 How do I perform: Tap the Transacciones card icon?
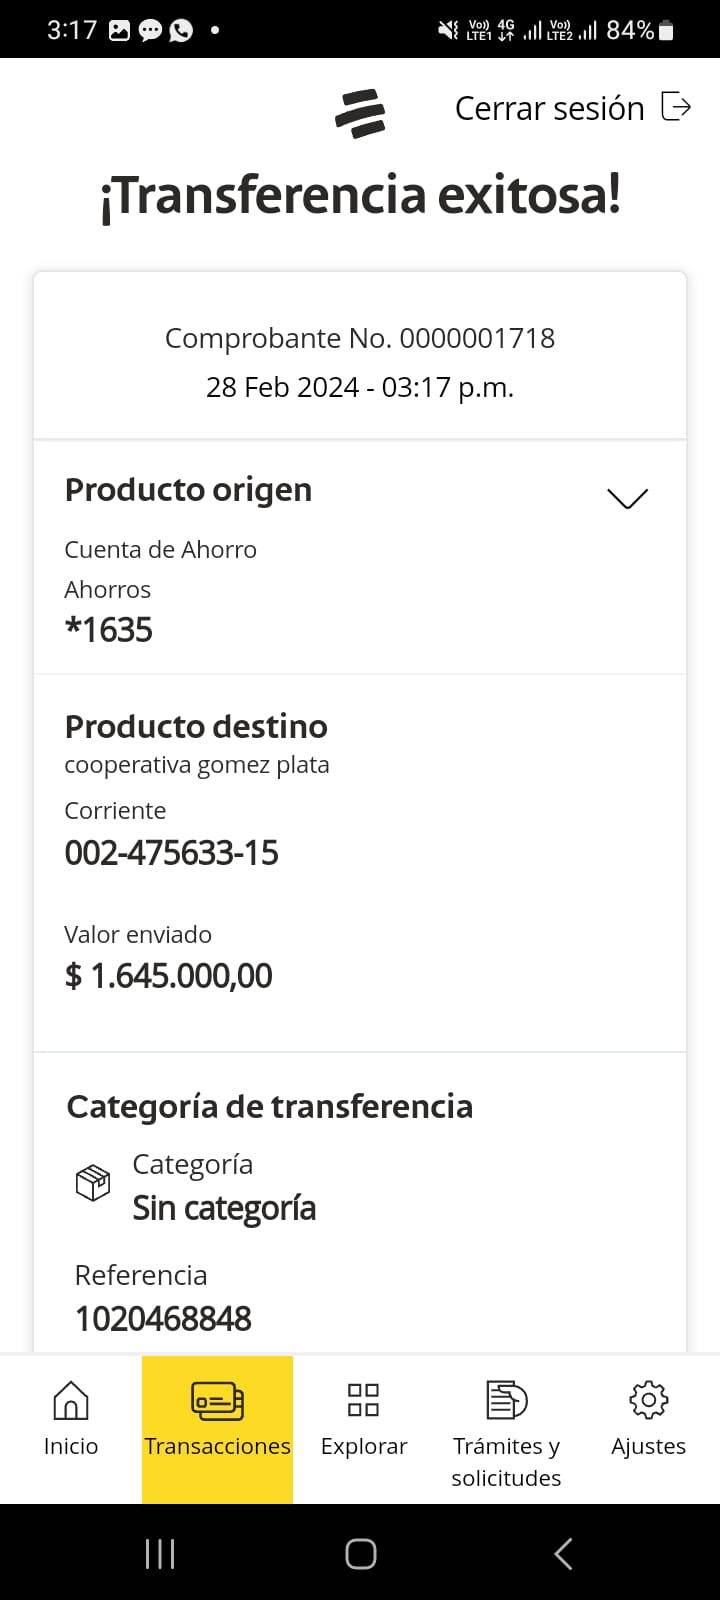(217, 1401)
